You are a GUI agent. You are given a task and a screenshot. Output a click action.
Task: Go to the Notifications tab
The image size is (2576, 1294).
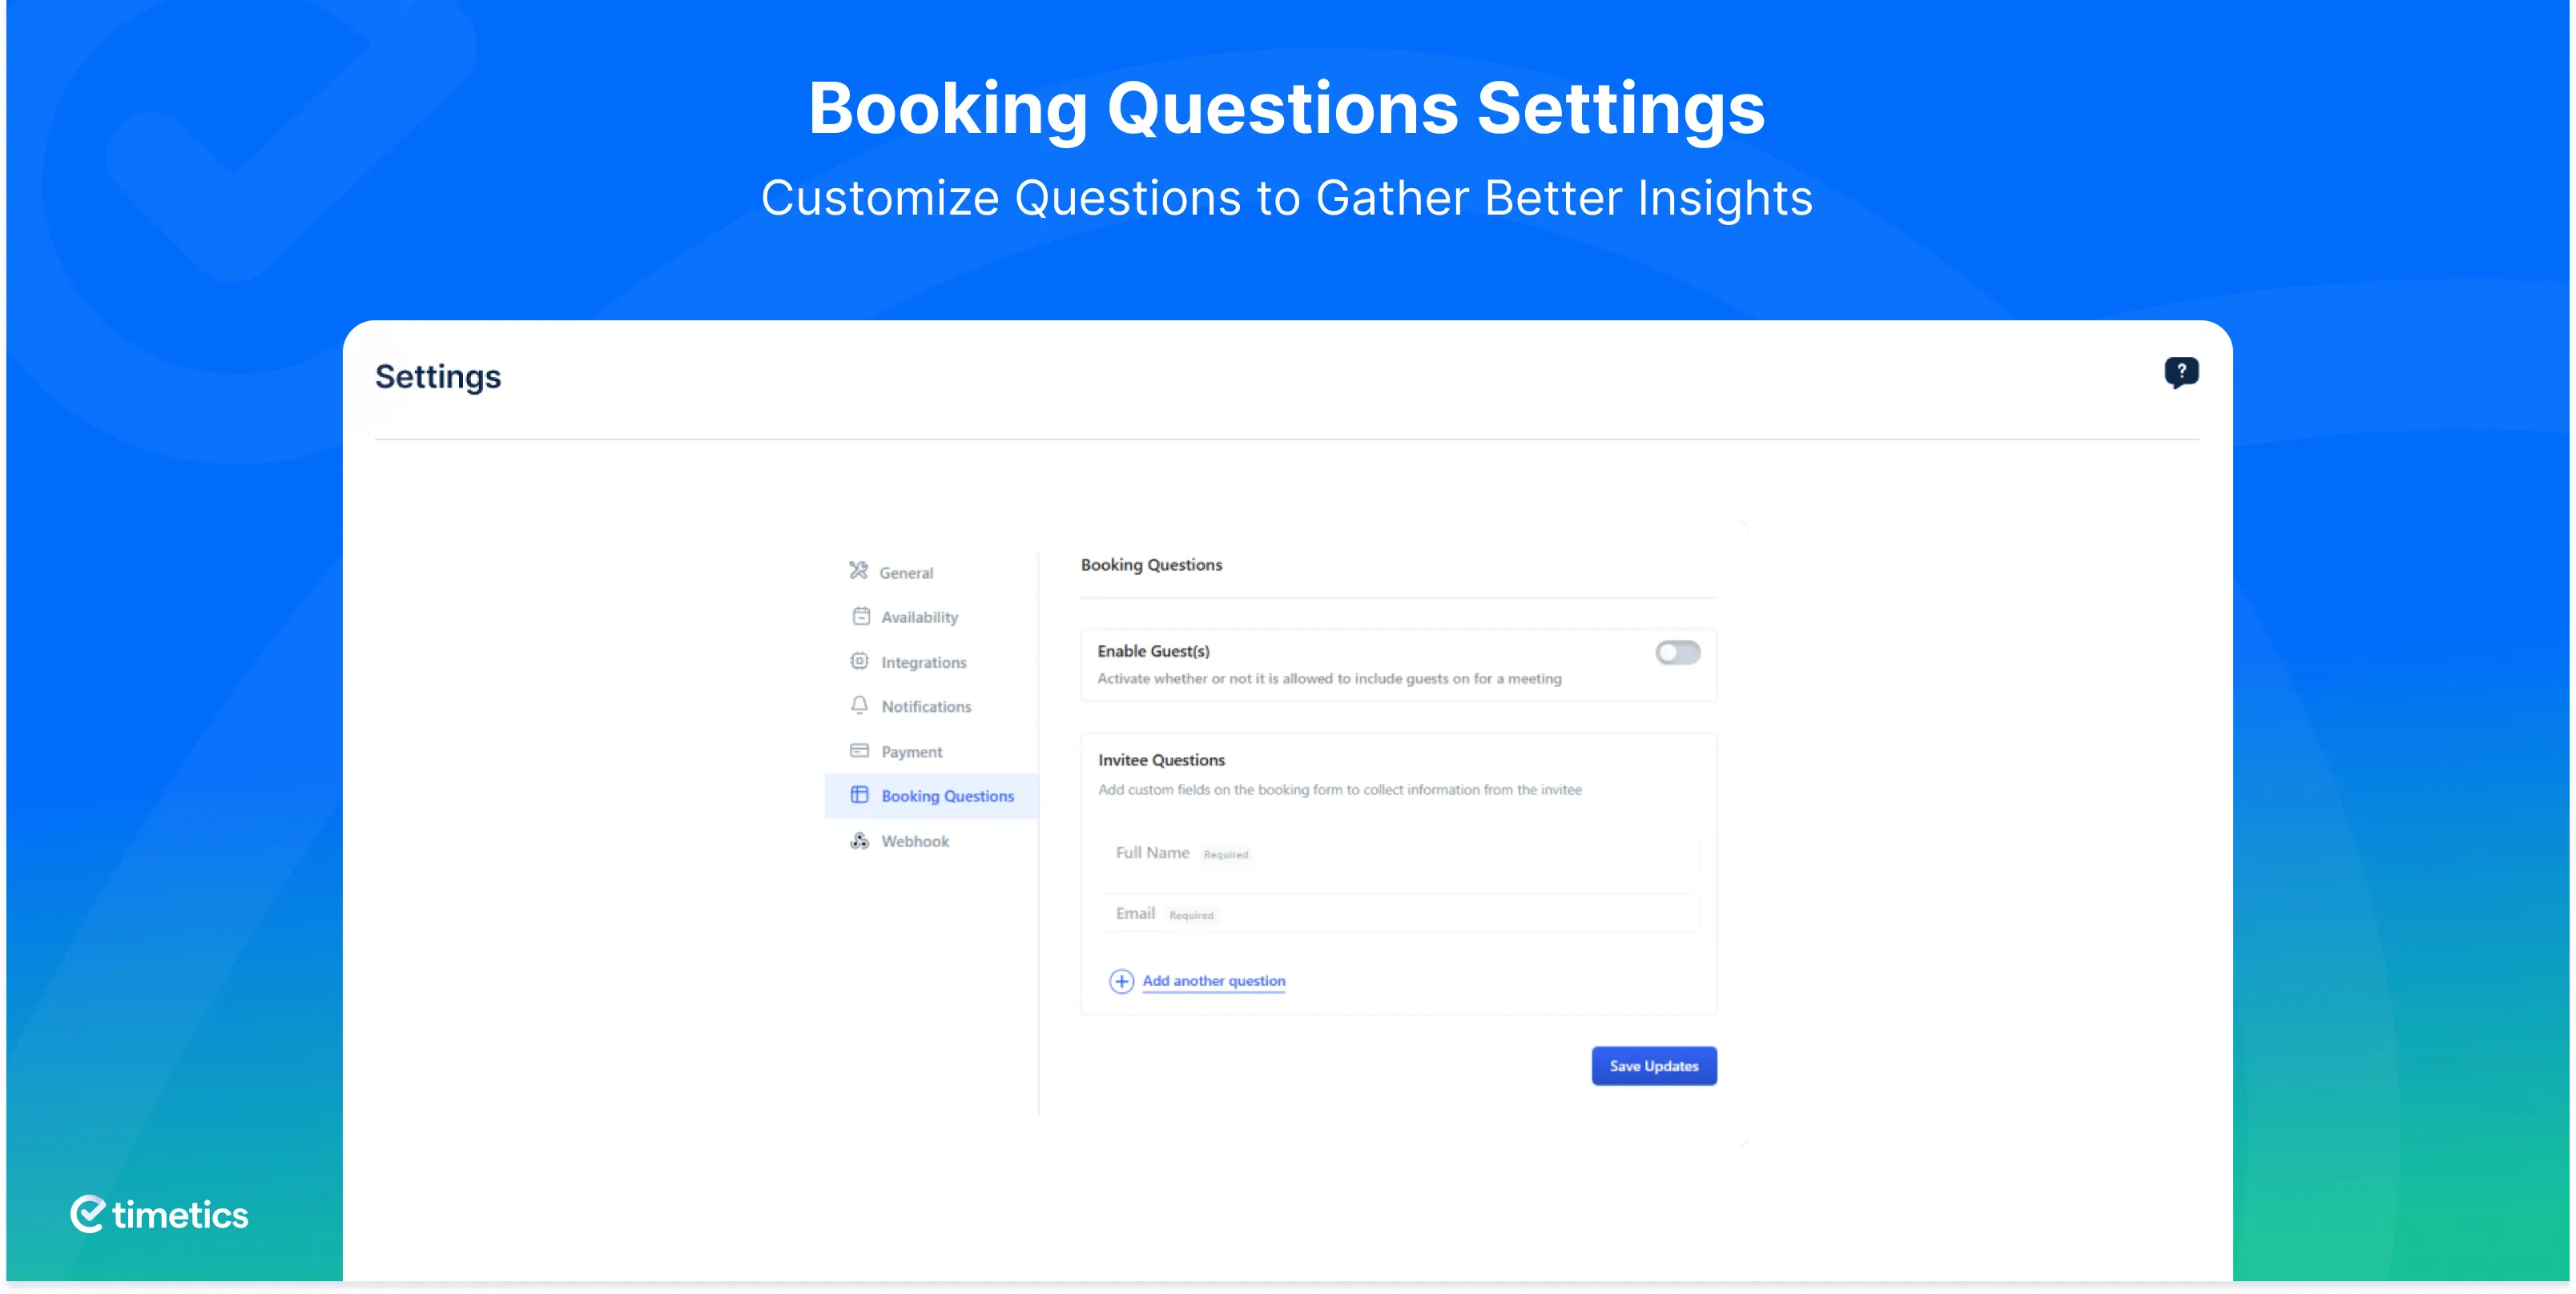[x=932, y=706]
